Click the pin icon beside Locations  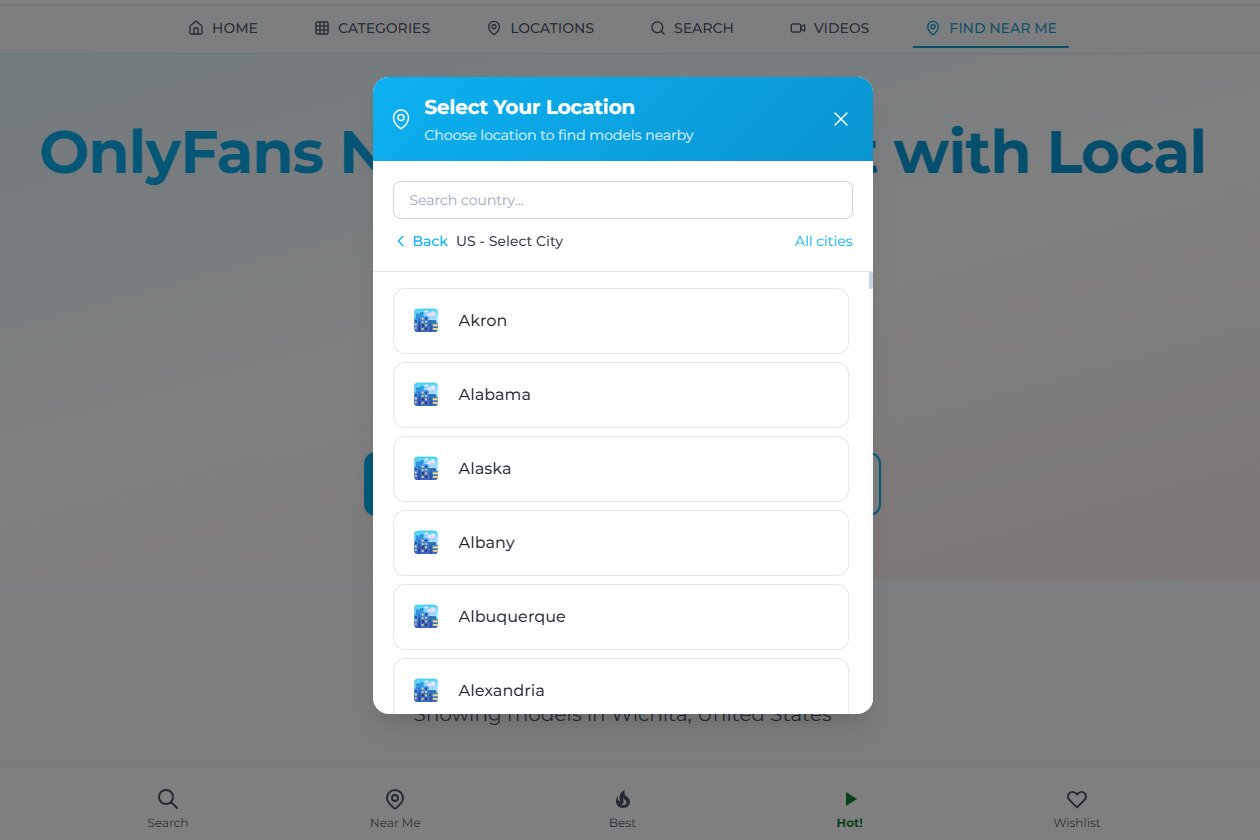(x=494, y=28)
